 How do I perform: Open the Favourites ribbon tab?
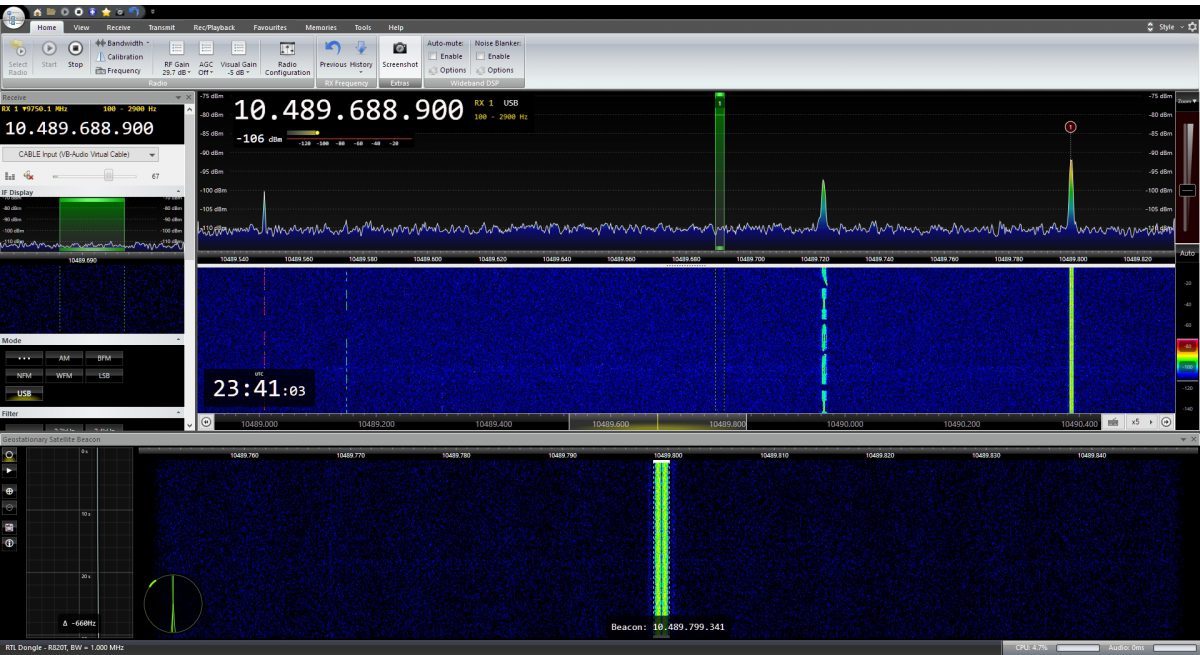click(270, 28)
